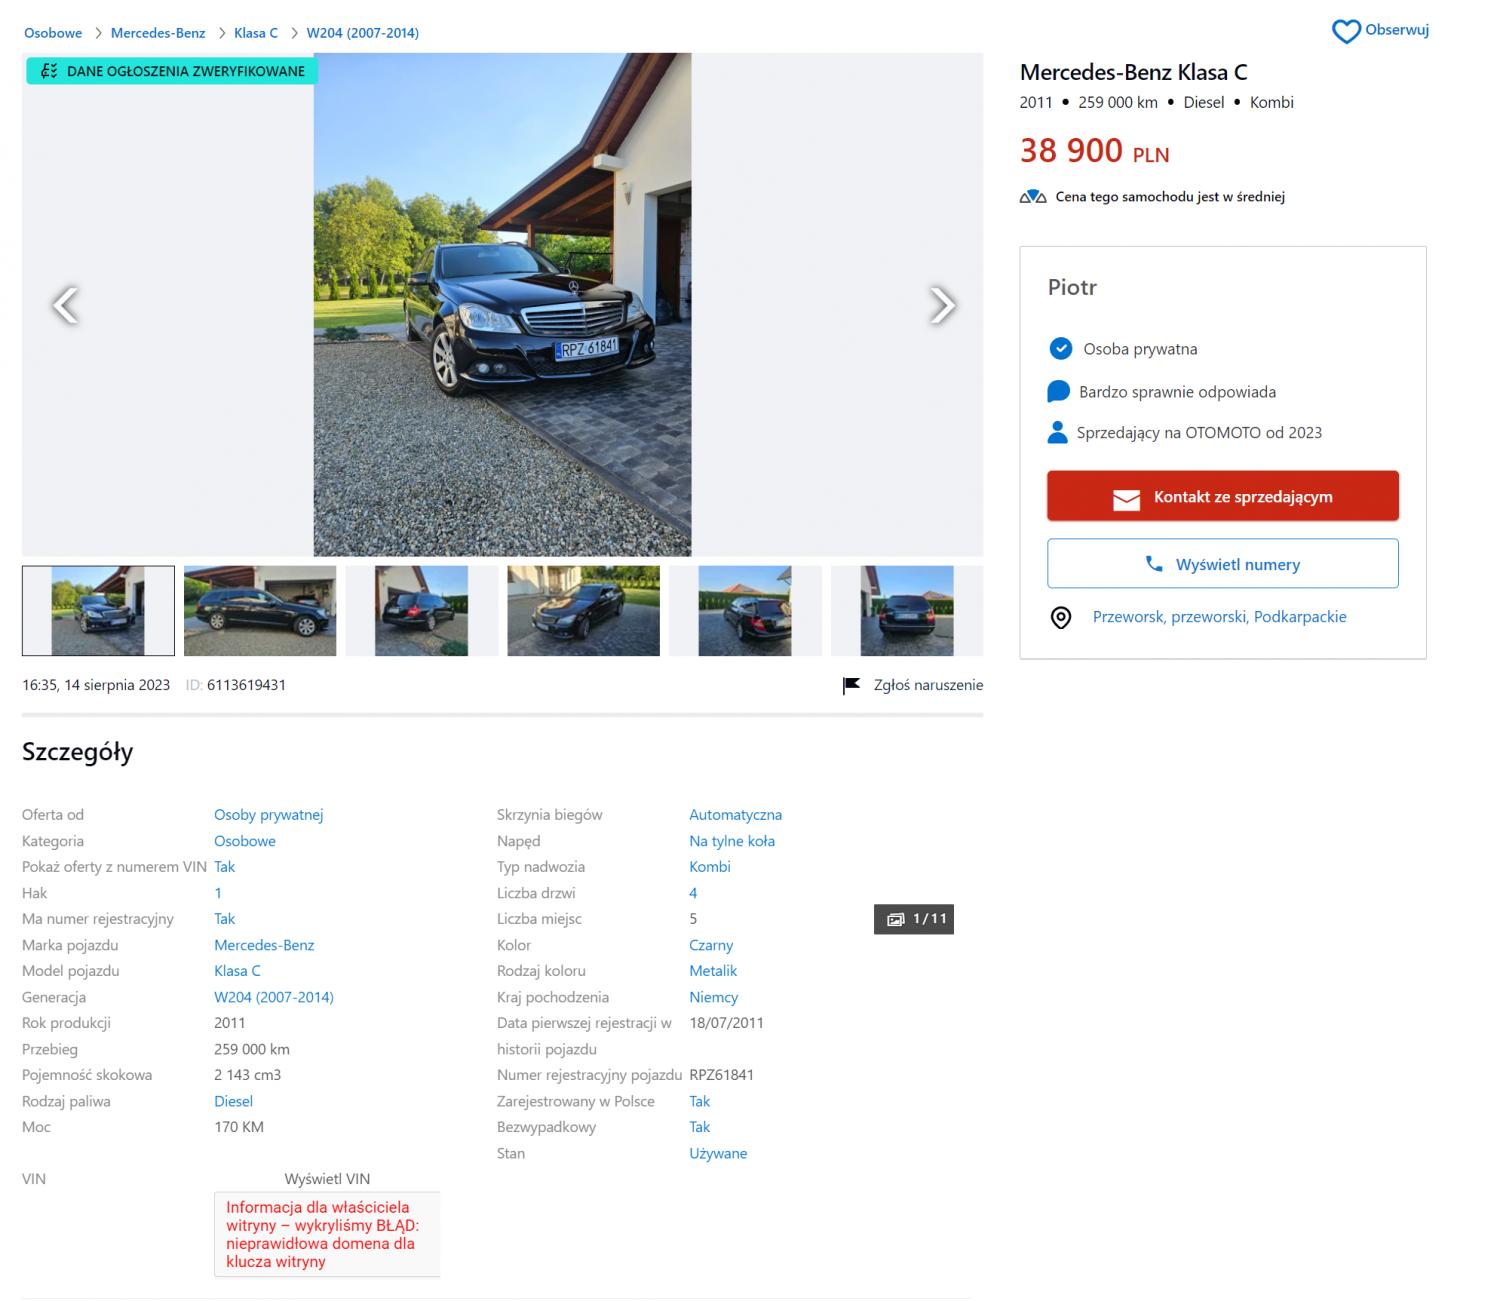
Task: Click Kontakt ze sprzedającym button
Action: [x=1222, y=496]
